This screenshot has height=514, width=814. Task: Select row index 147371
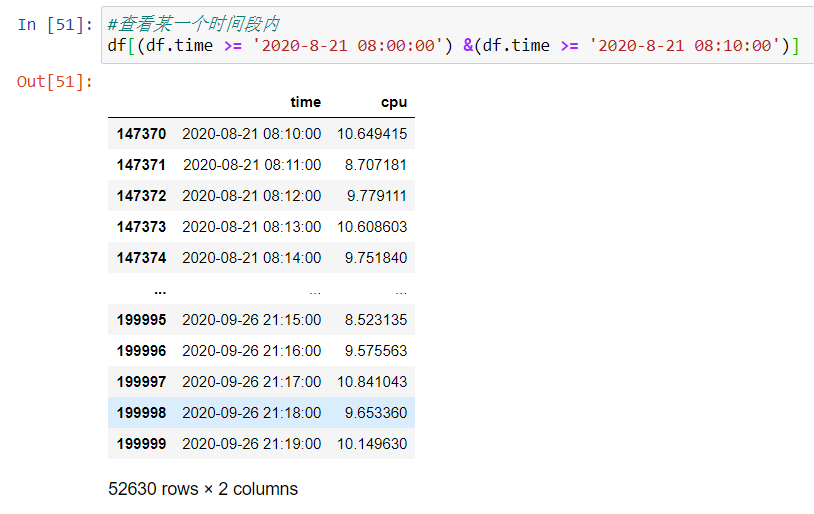click(141, 165)
